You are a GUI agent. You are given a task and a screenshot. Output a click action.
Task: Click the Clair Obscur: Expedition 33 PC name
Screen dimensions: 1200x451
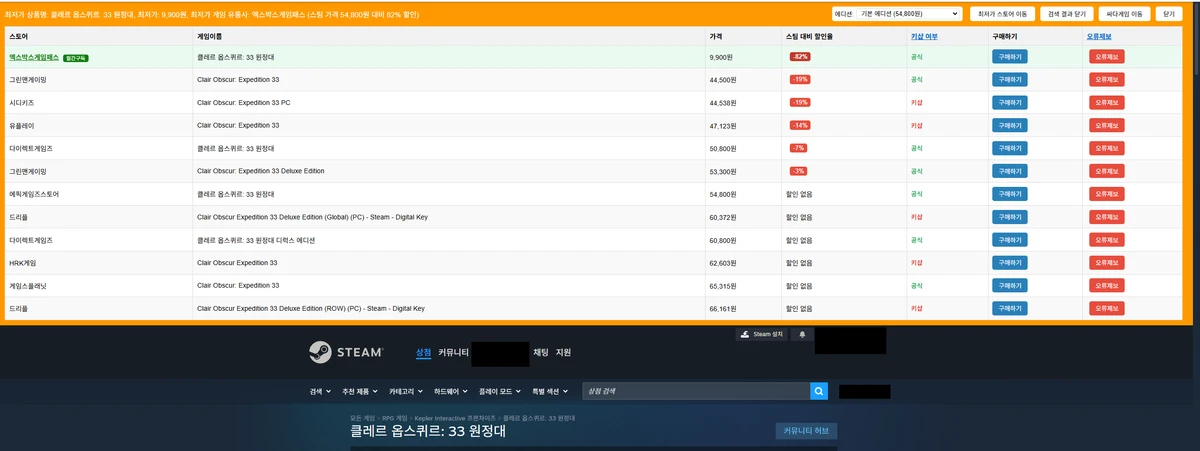pos(243,103)
